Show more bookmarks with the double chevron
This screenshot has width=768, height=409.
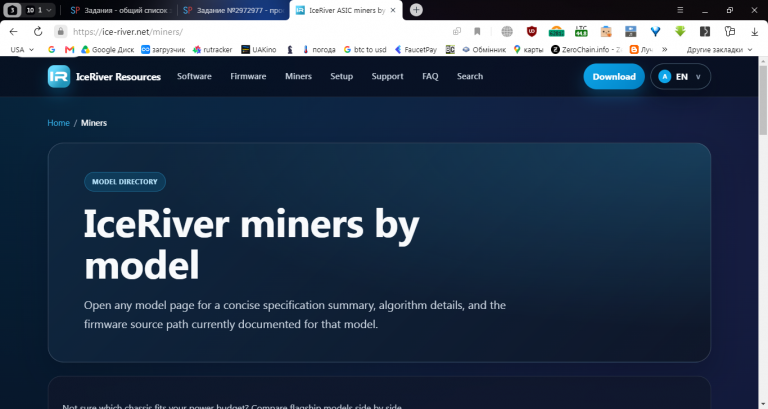[665, 49]
